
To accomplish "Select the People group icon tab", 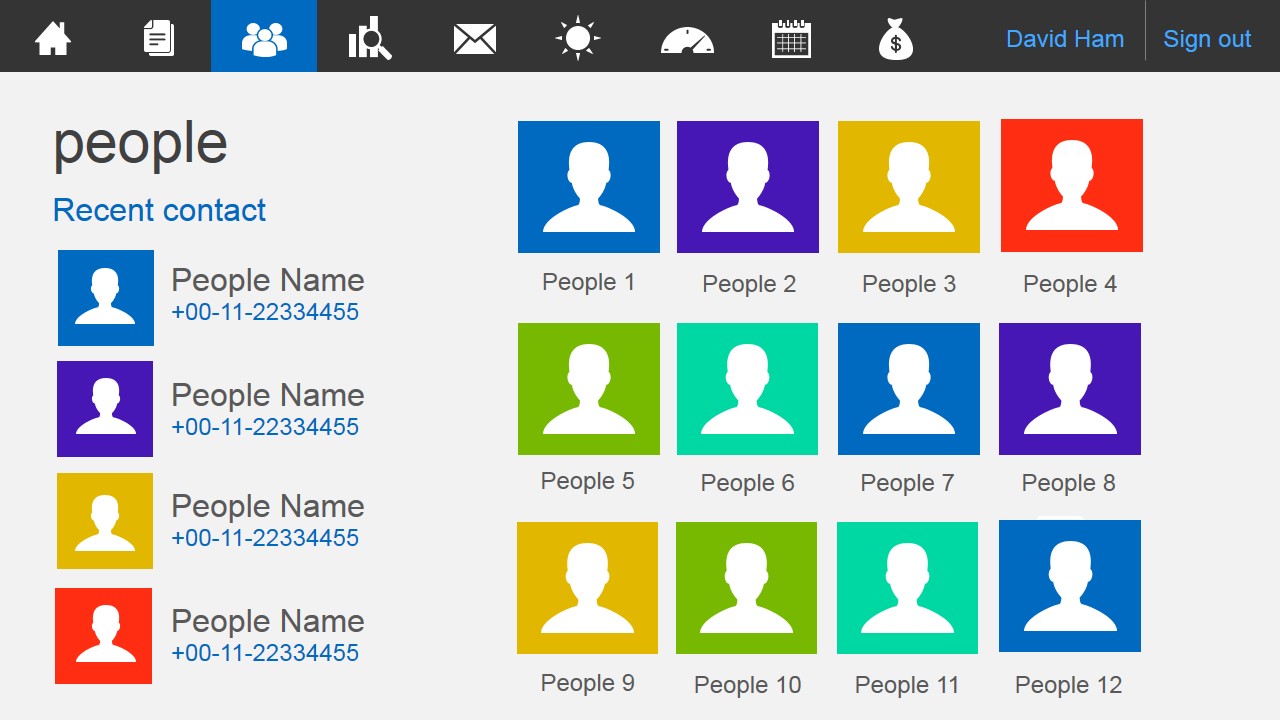I will click(264, 36).
